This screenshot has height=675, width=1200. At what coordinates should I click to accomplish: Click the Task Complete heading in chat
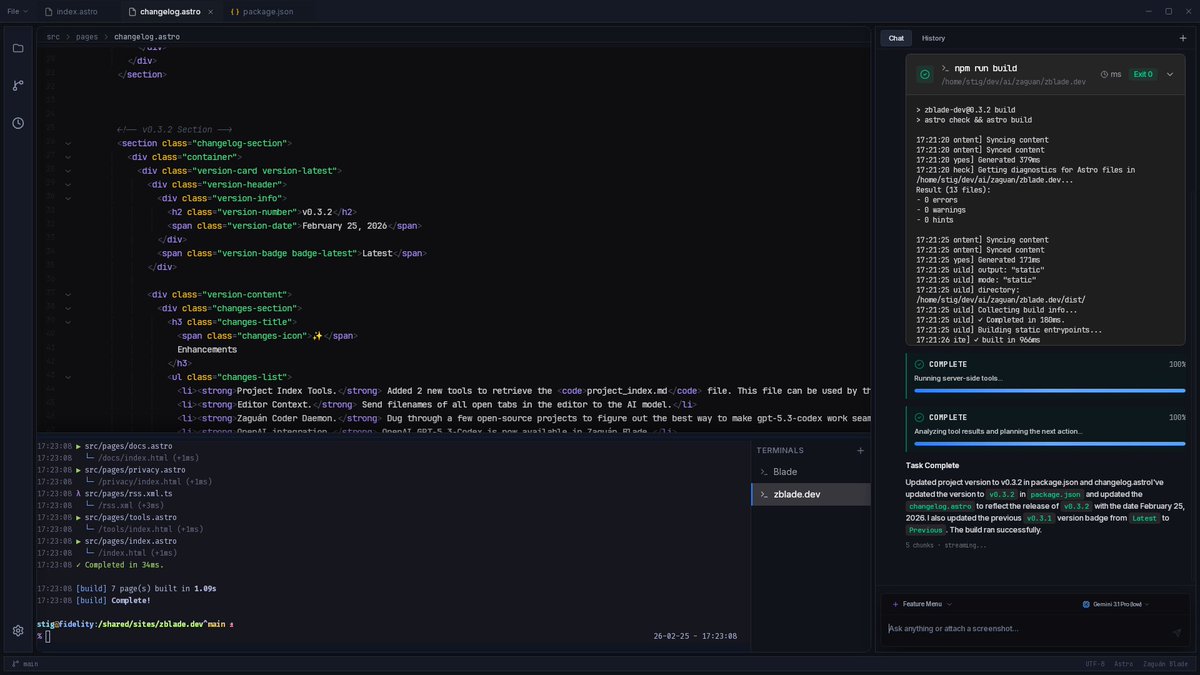pos(932,465)
